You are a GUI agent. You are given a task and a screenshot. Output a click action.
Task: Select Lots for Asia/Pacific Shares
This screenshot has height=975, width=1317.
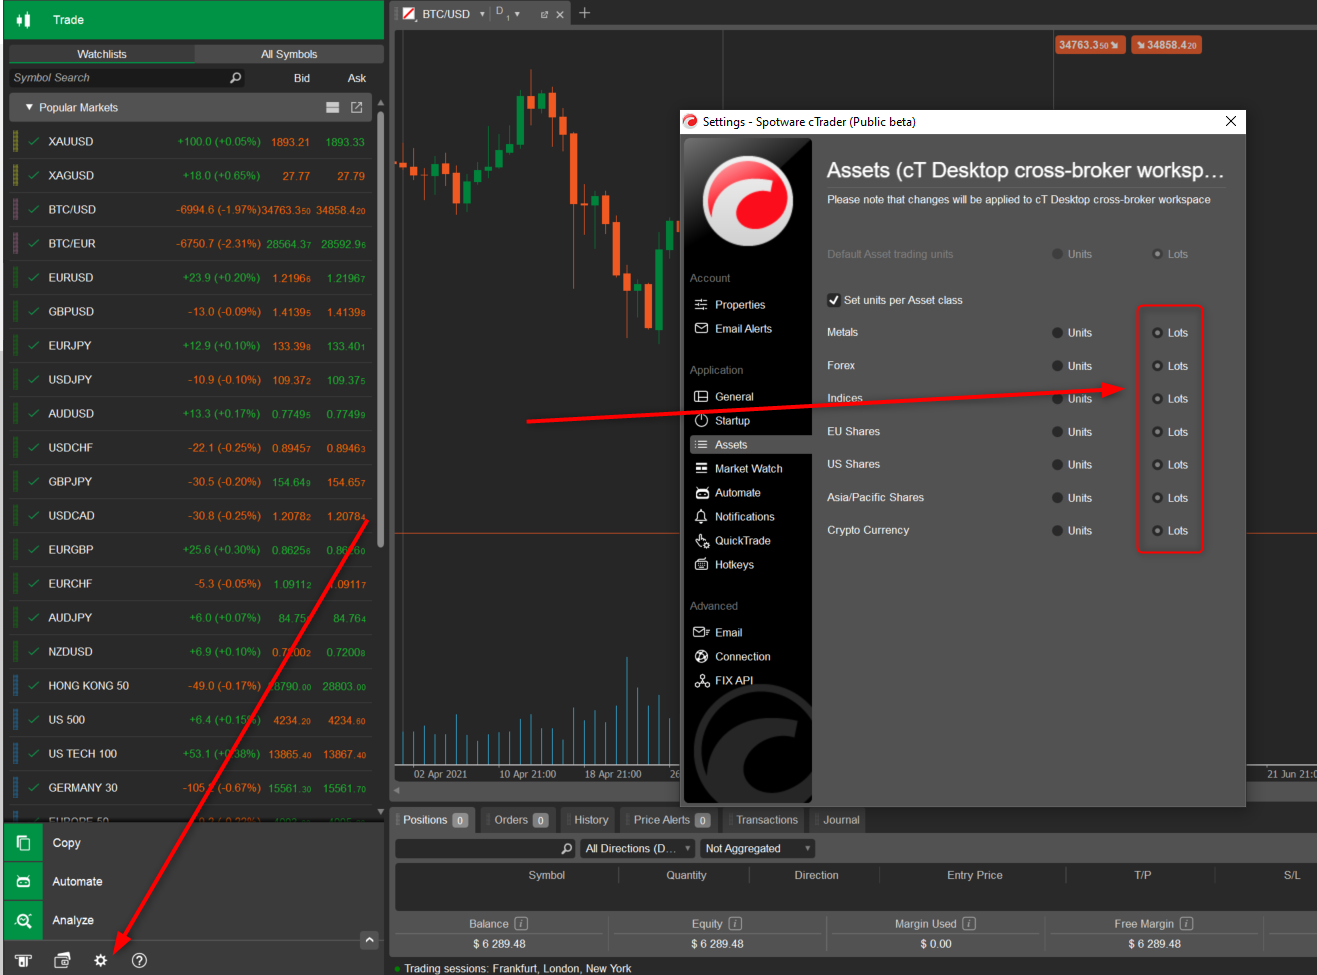click(1158, 498)
